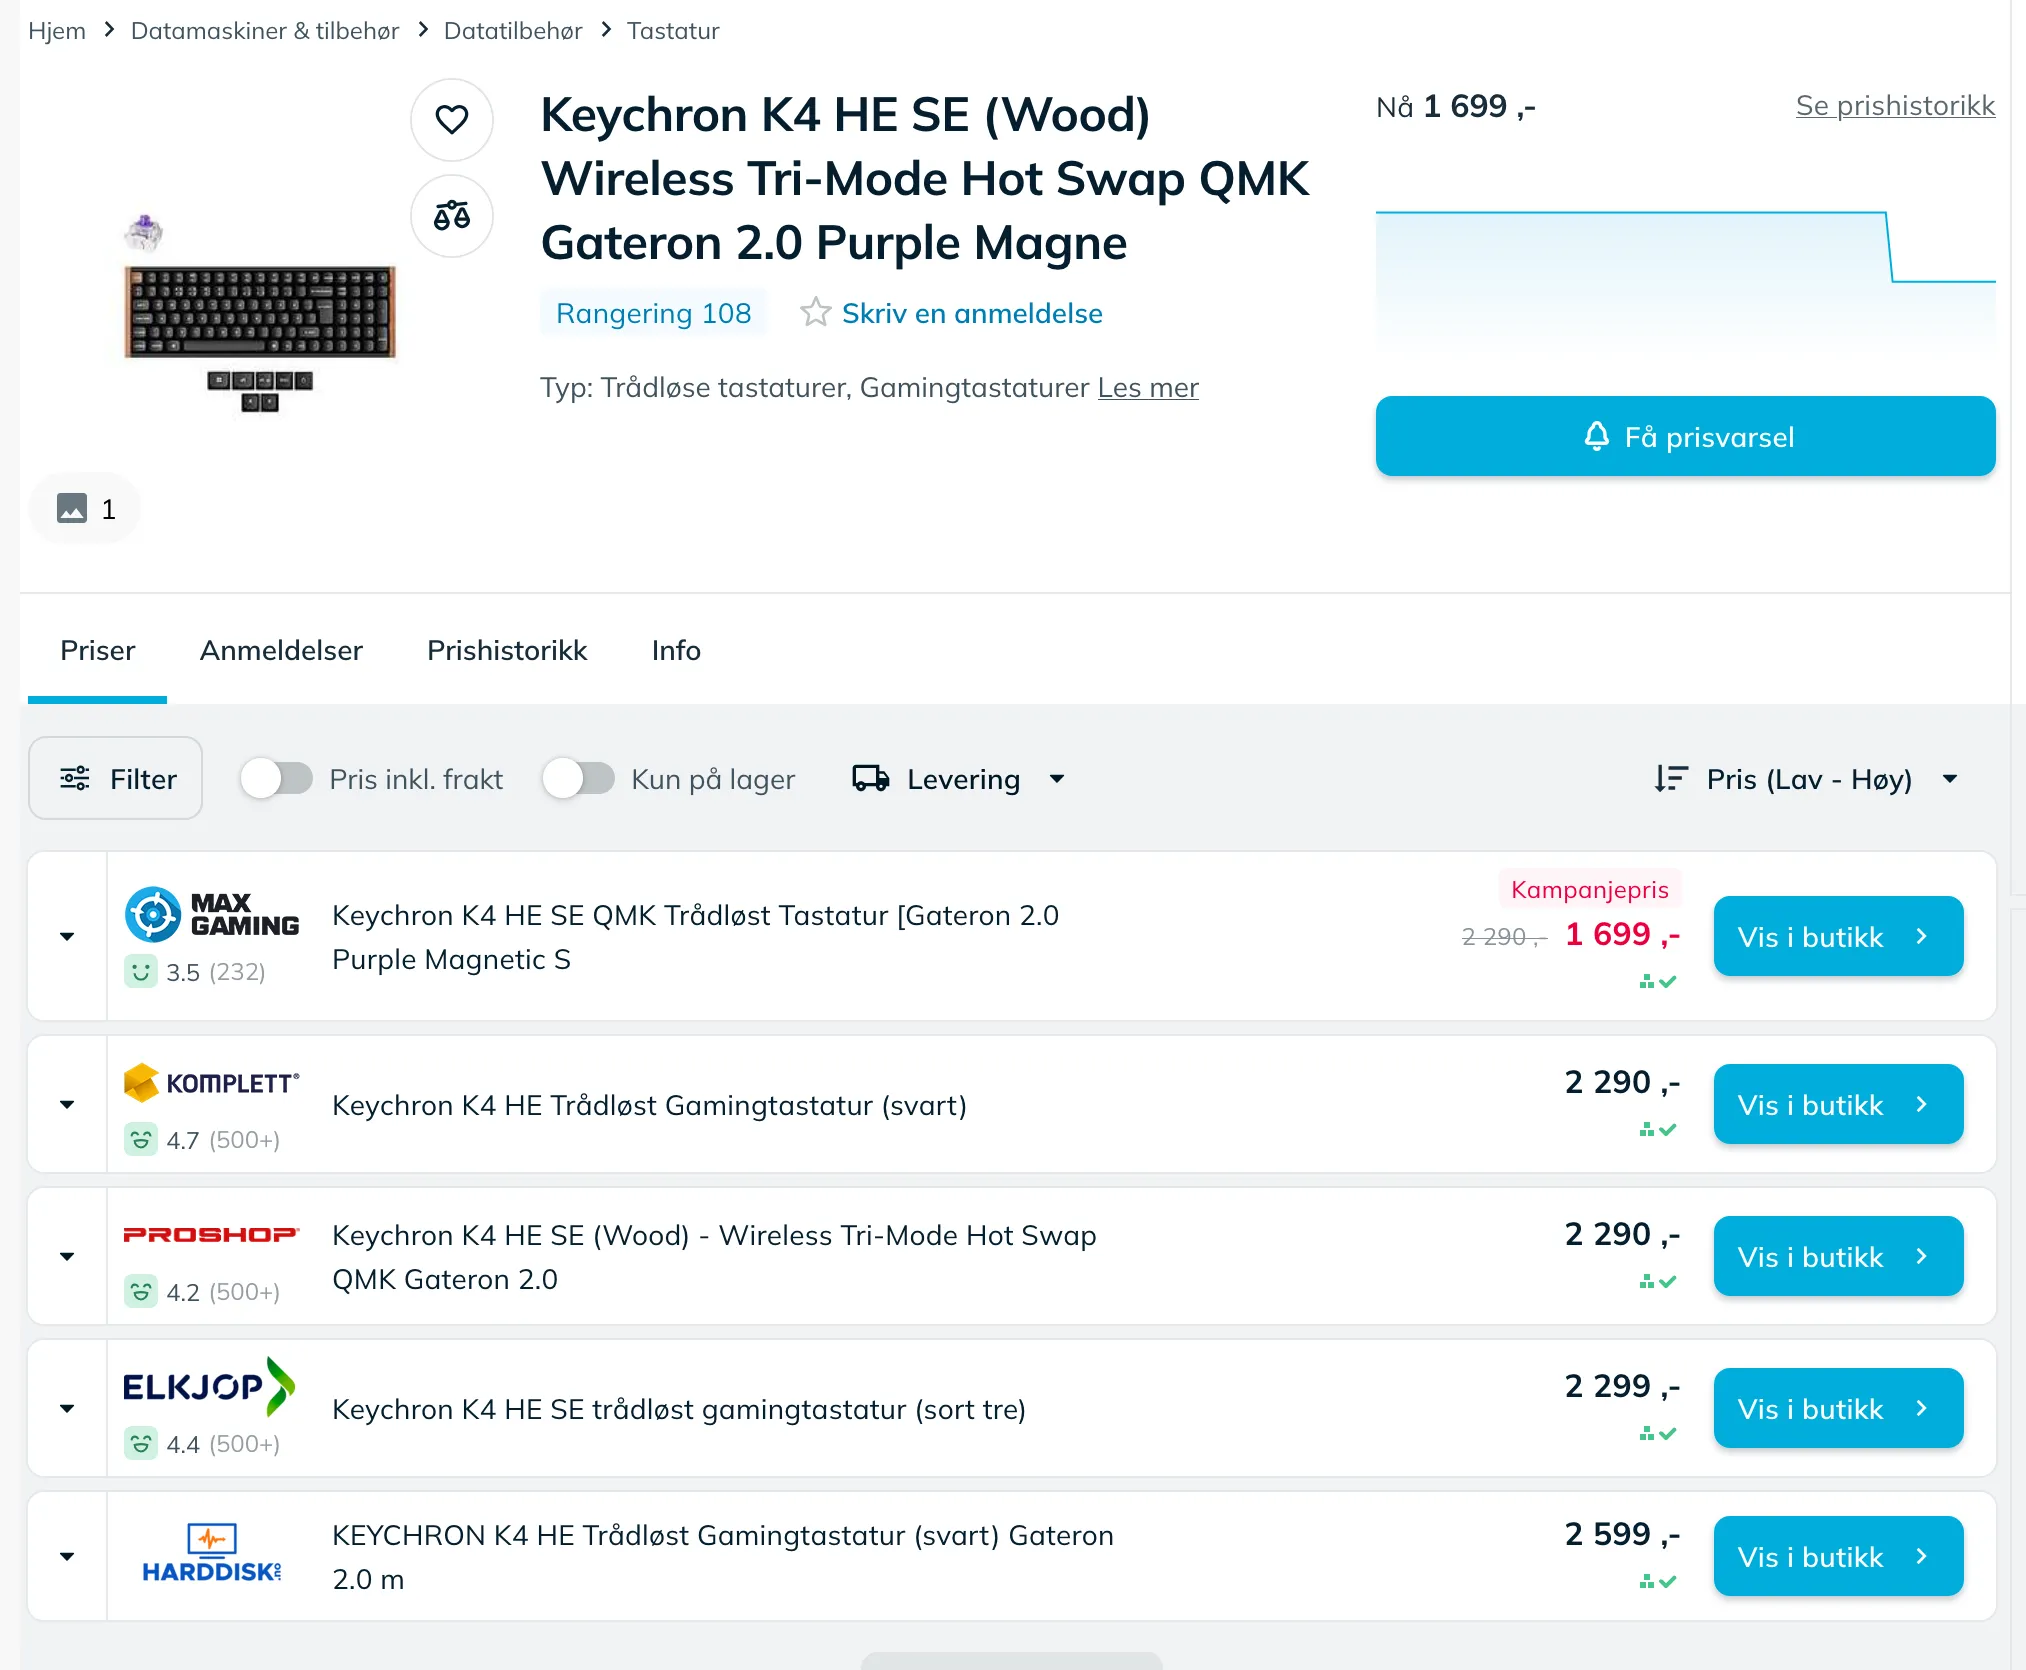
Task: Click the Harddisk store logo
Action: (x=212, y=1553)
